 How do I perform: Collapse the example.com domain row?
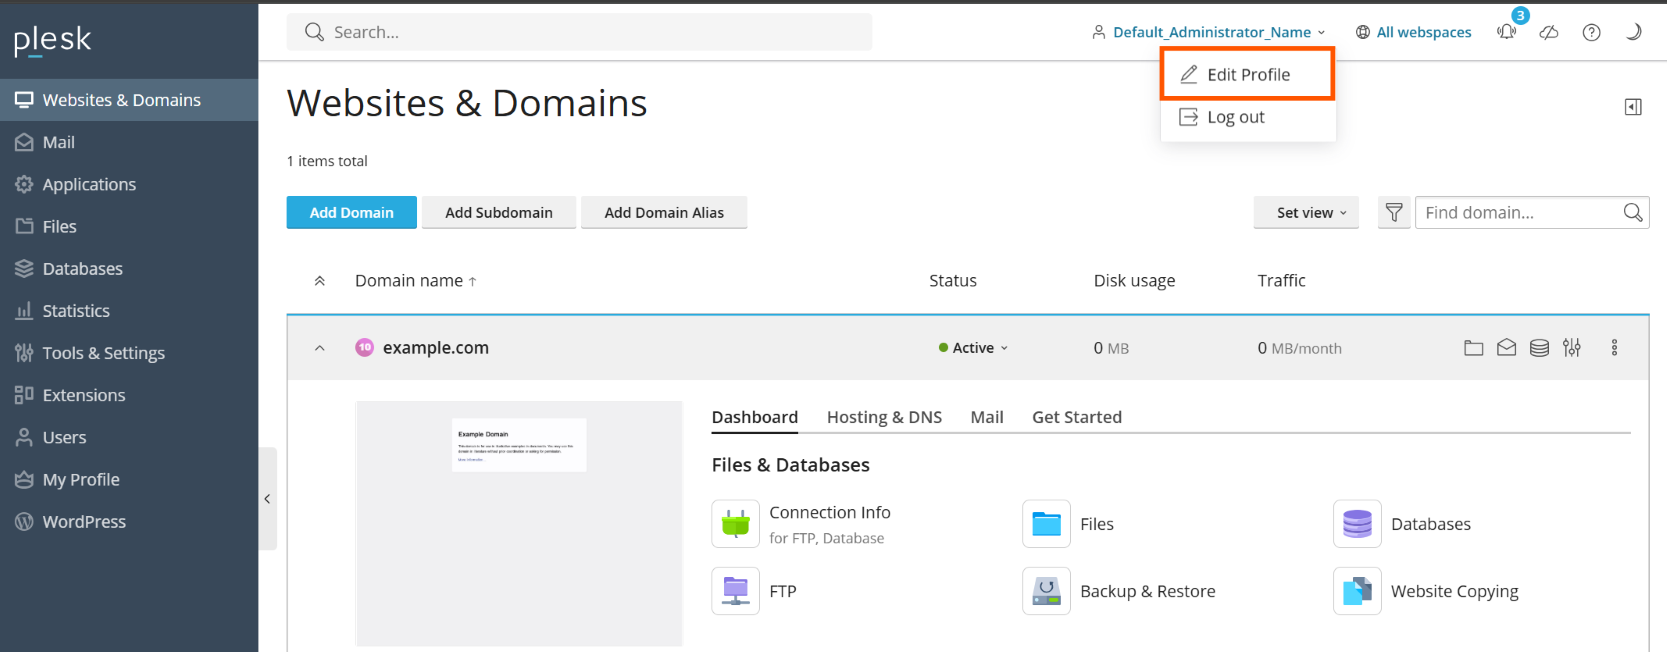[320, 348]
